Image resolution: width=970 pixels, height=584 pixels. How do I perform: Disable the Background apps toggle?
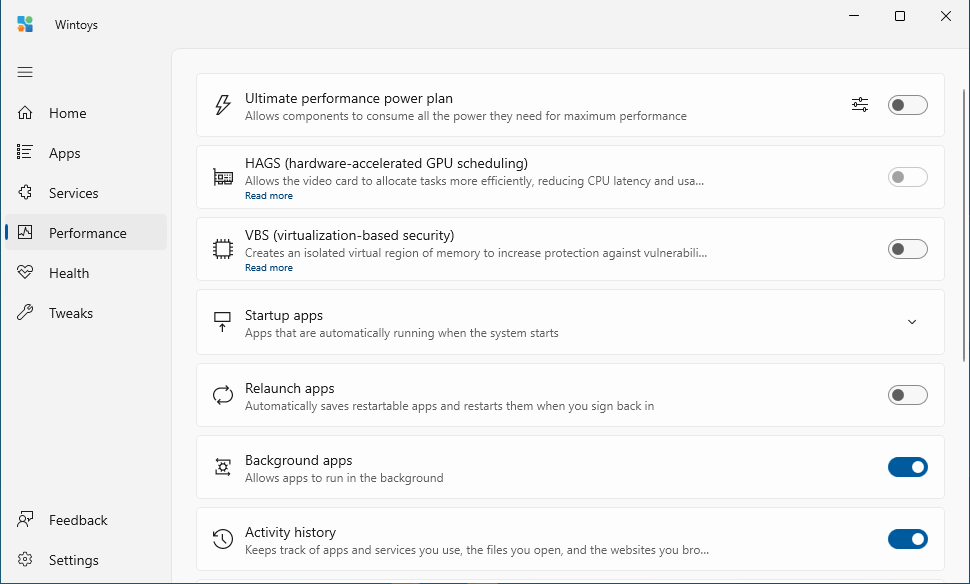(908, 467)
